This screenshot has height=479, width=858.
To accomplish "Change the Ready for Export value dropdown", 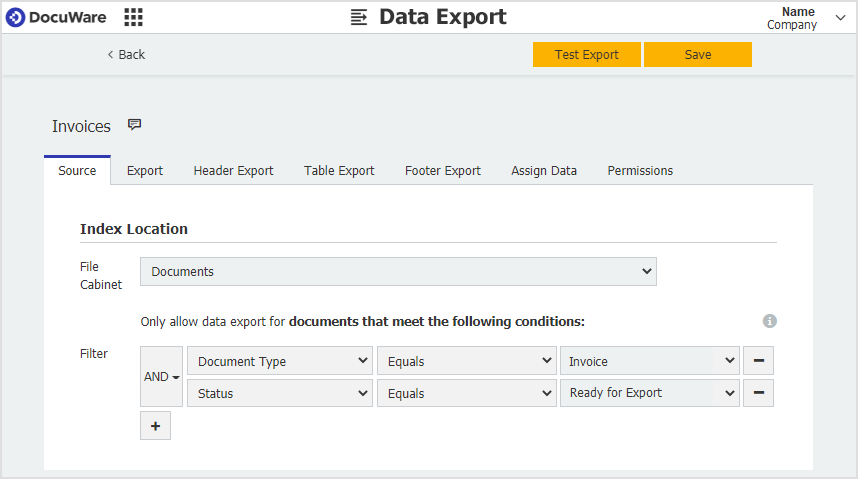I will point(649,393).
